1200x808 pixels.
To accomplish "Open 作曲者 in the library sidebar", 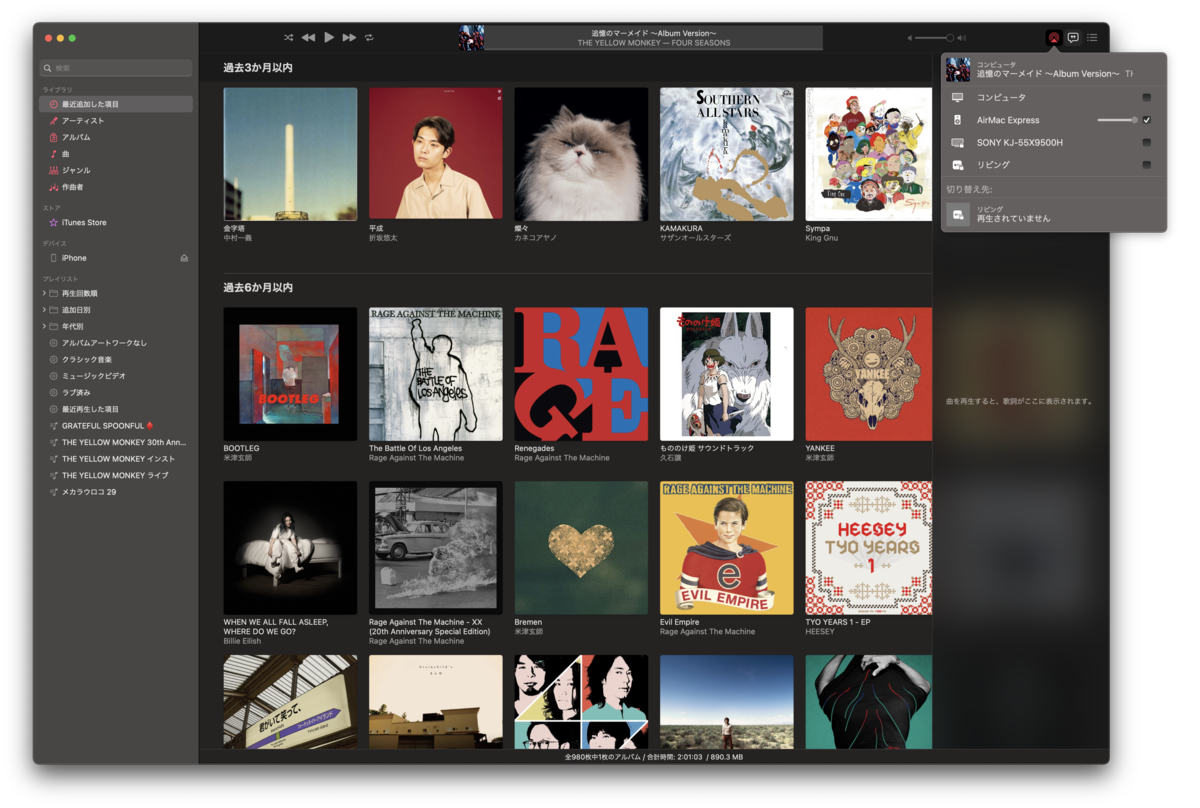I will pyautogui.click(x=72, y=187).
